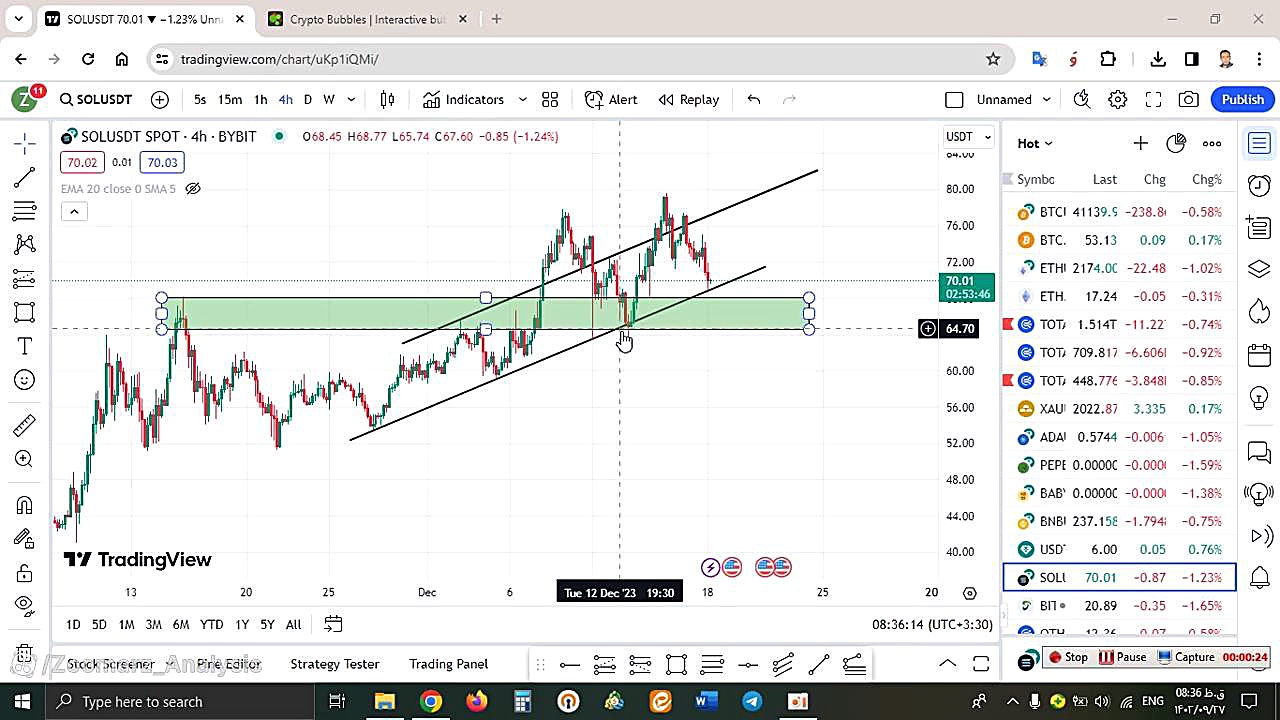Image resolution: width=1280 pixels, height=720 pixels.
Task: Open Telegram from the taskbar
Action: pos(752,701)
